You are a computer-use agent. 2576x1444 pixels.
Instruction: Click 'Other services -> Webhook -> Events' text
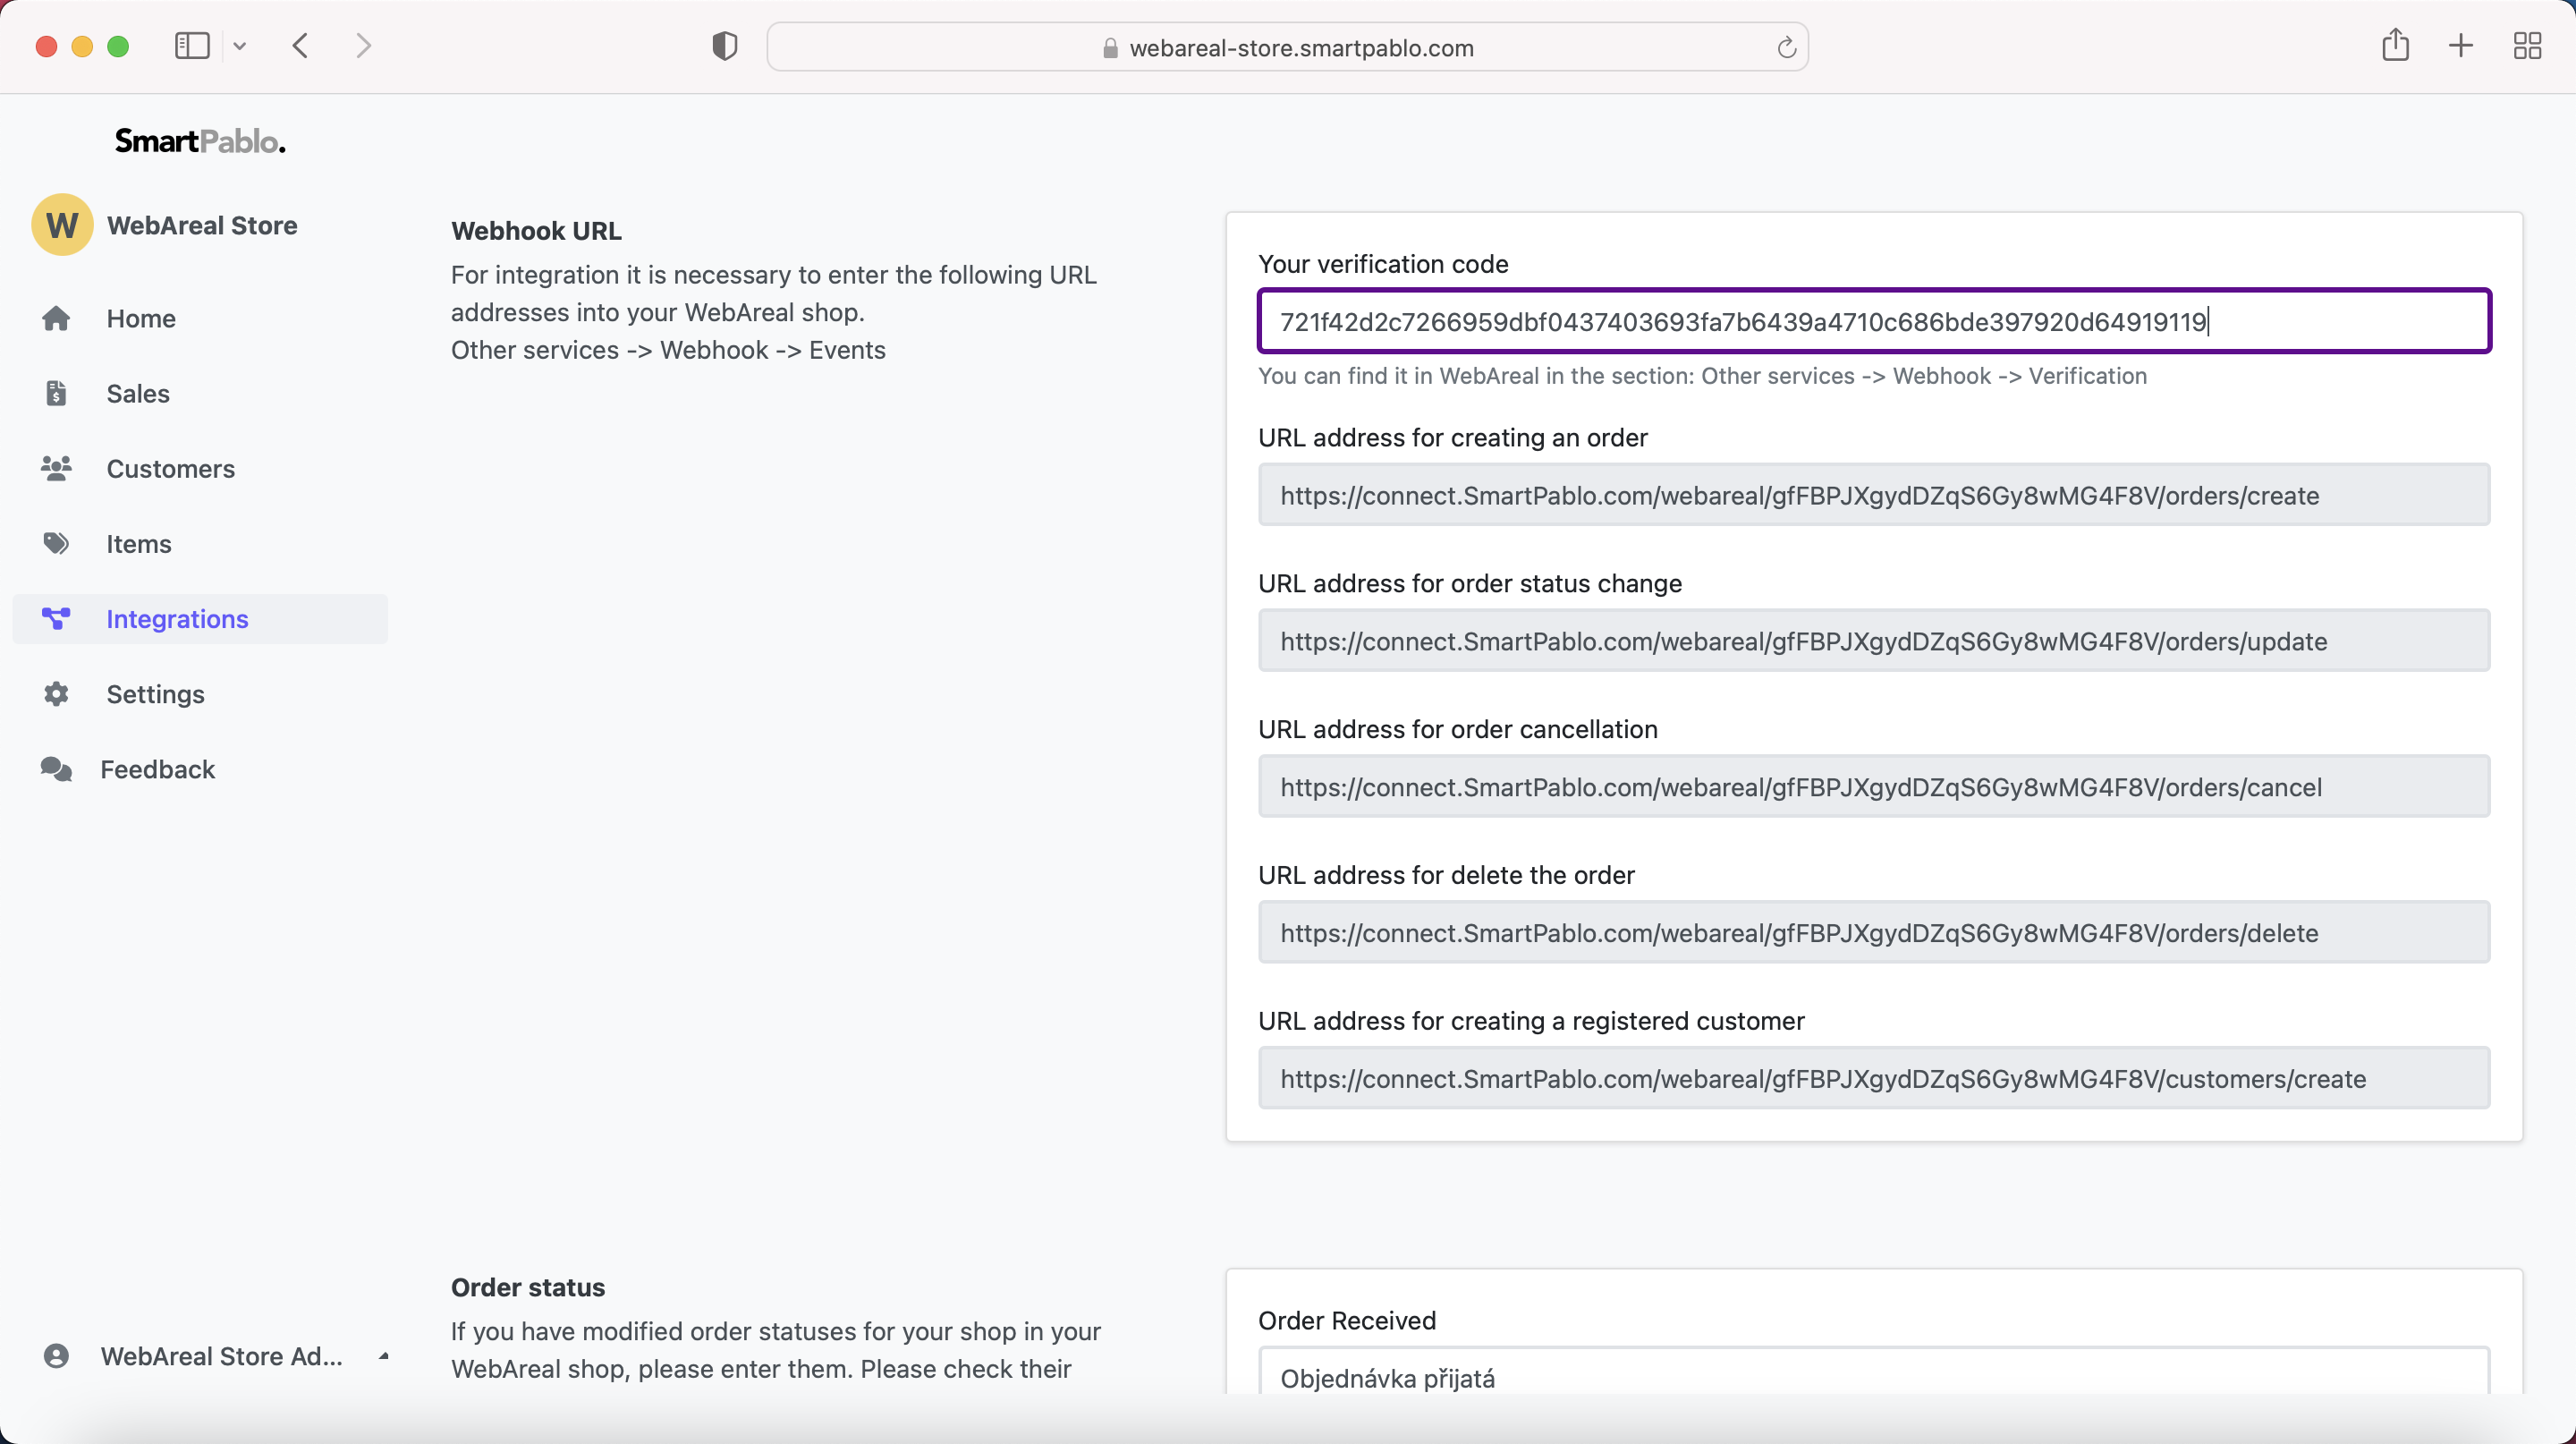click(668, 350)
